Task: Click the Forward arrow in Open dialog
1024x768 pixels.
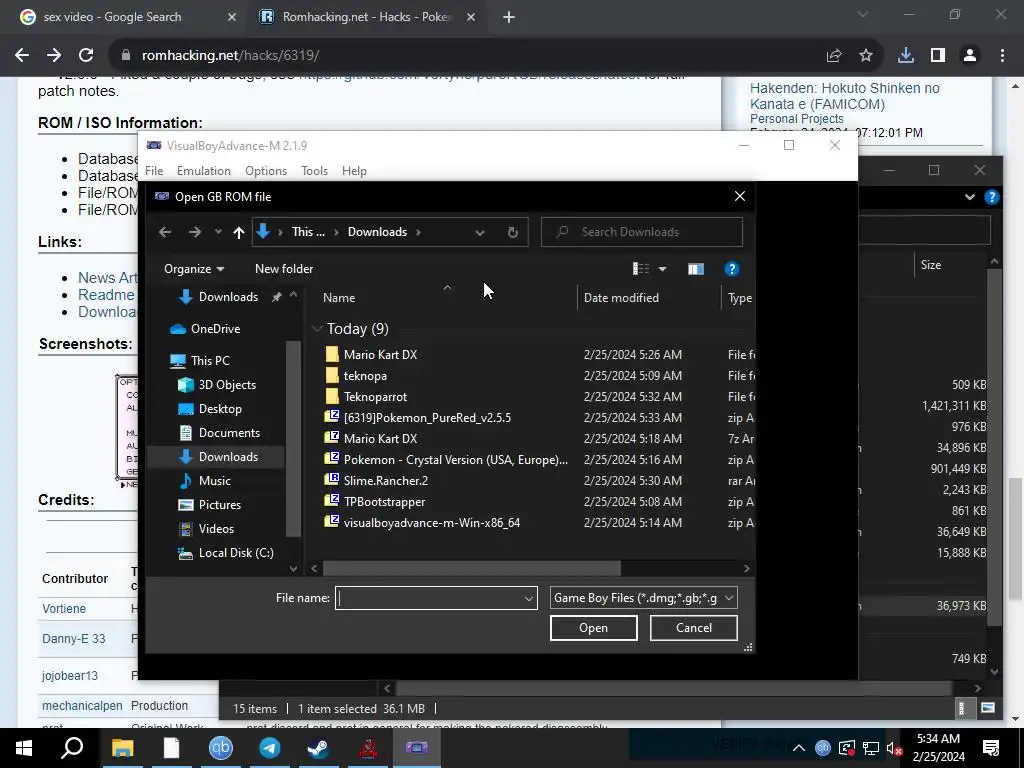Action: [195, 232]
